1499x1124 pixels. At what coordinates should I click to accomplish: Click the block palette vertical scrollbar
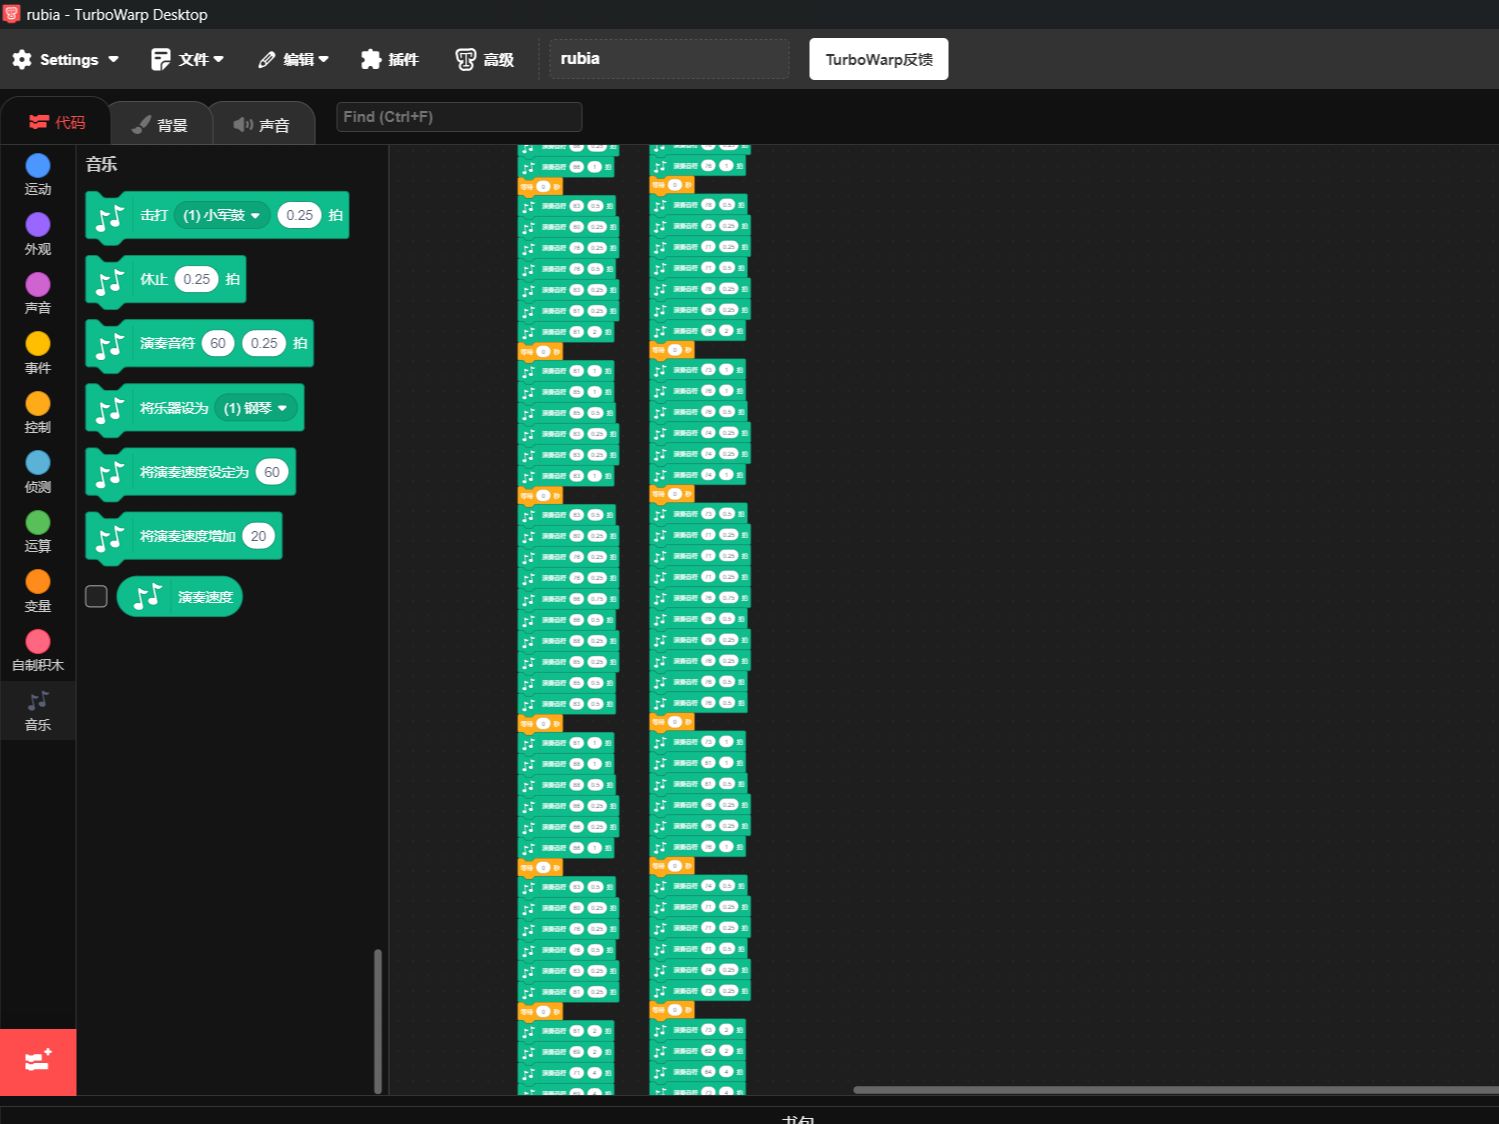(x=377, y=1021)
